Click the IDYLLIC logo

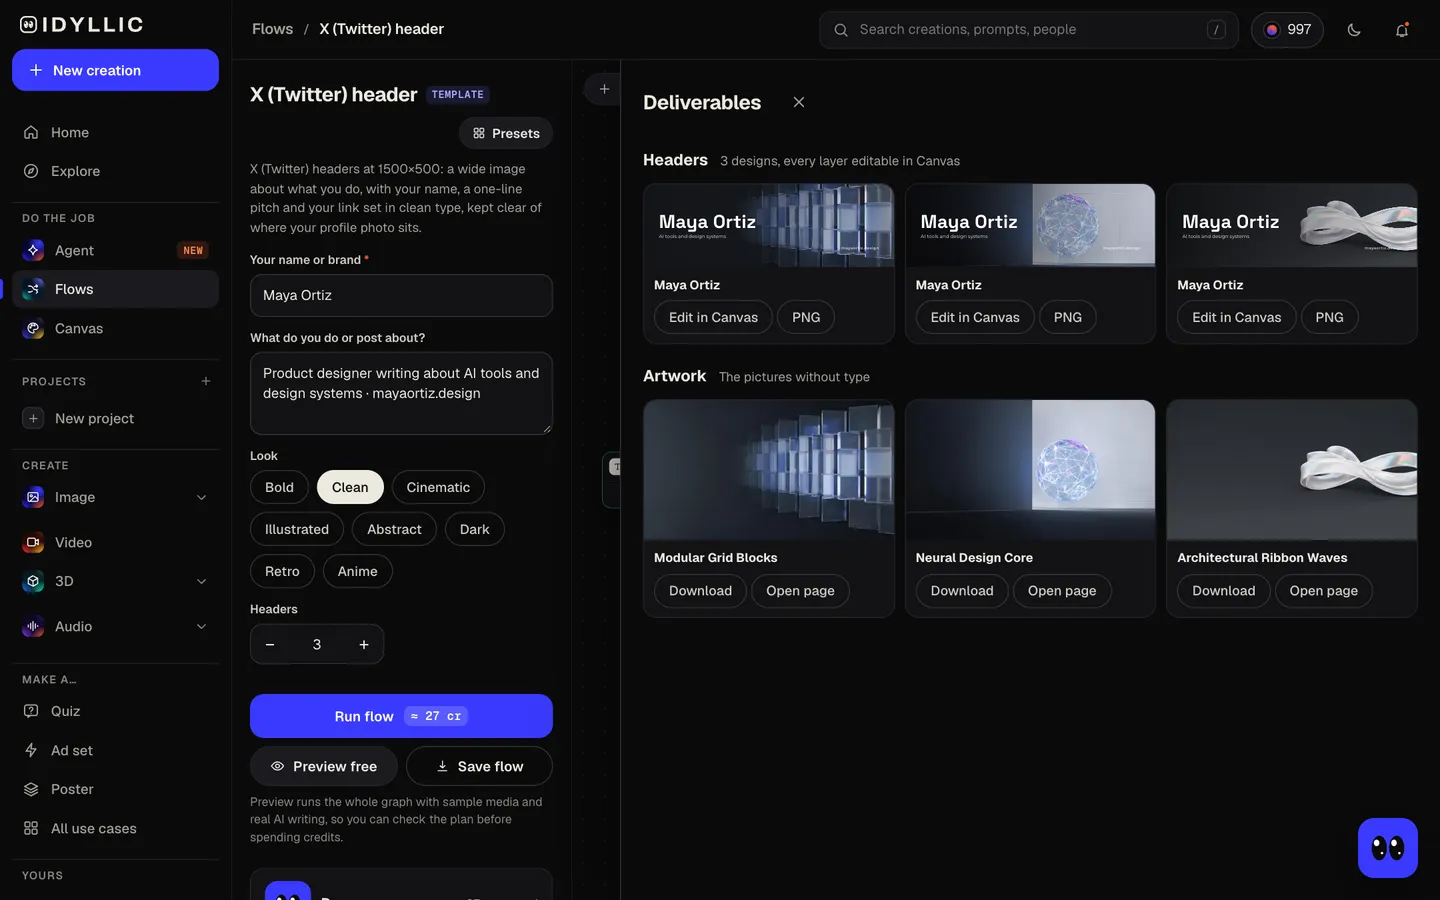[82, 25]
